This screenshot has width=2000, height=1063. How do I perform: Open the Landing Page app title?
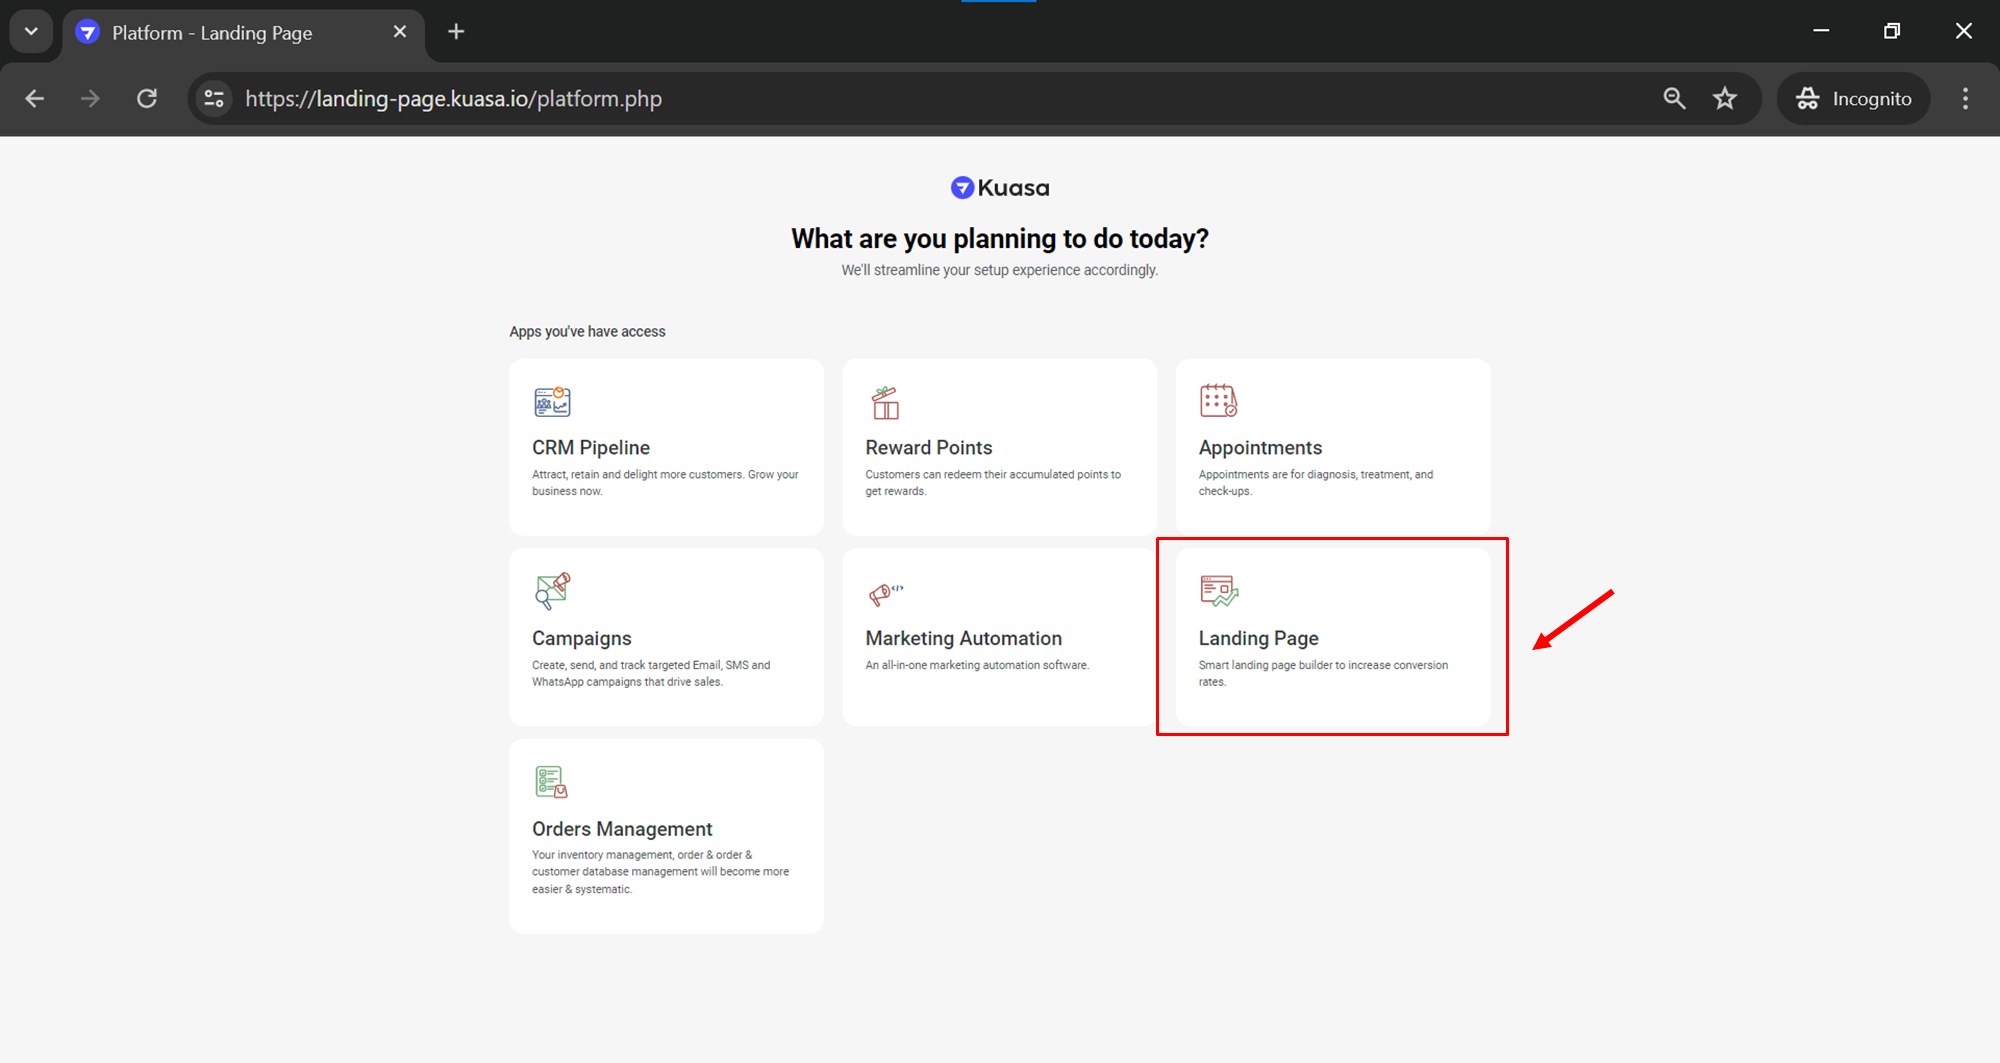tap(1258, 638)
